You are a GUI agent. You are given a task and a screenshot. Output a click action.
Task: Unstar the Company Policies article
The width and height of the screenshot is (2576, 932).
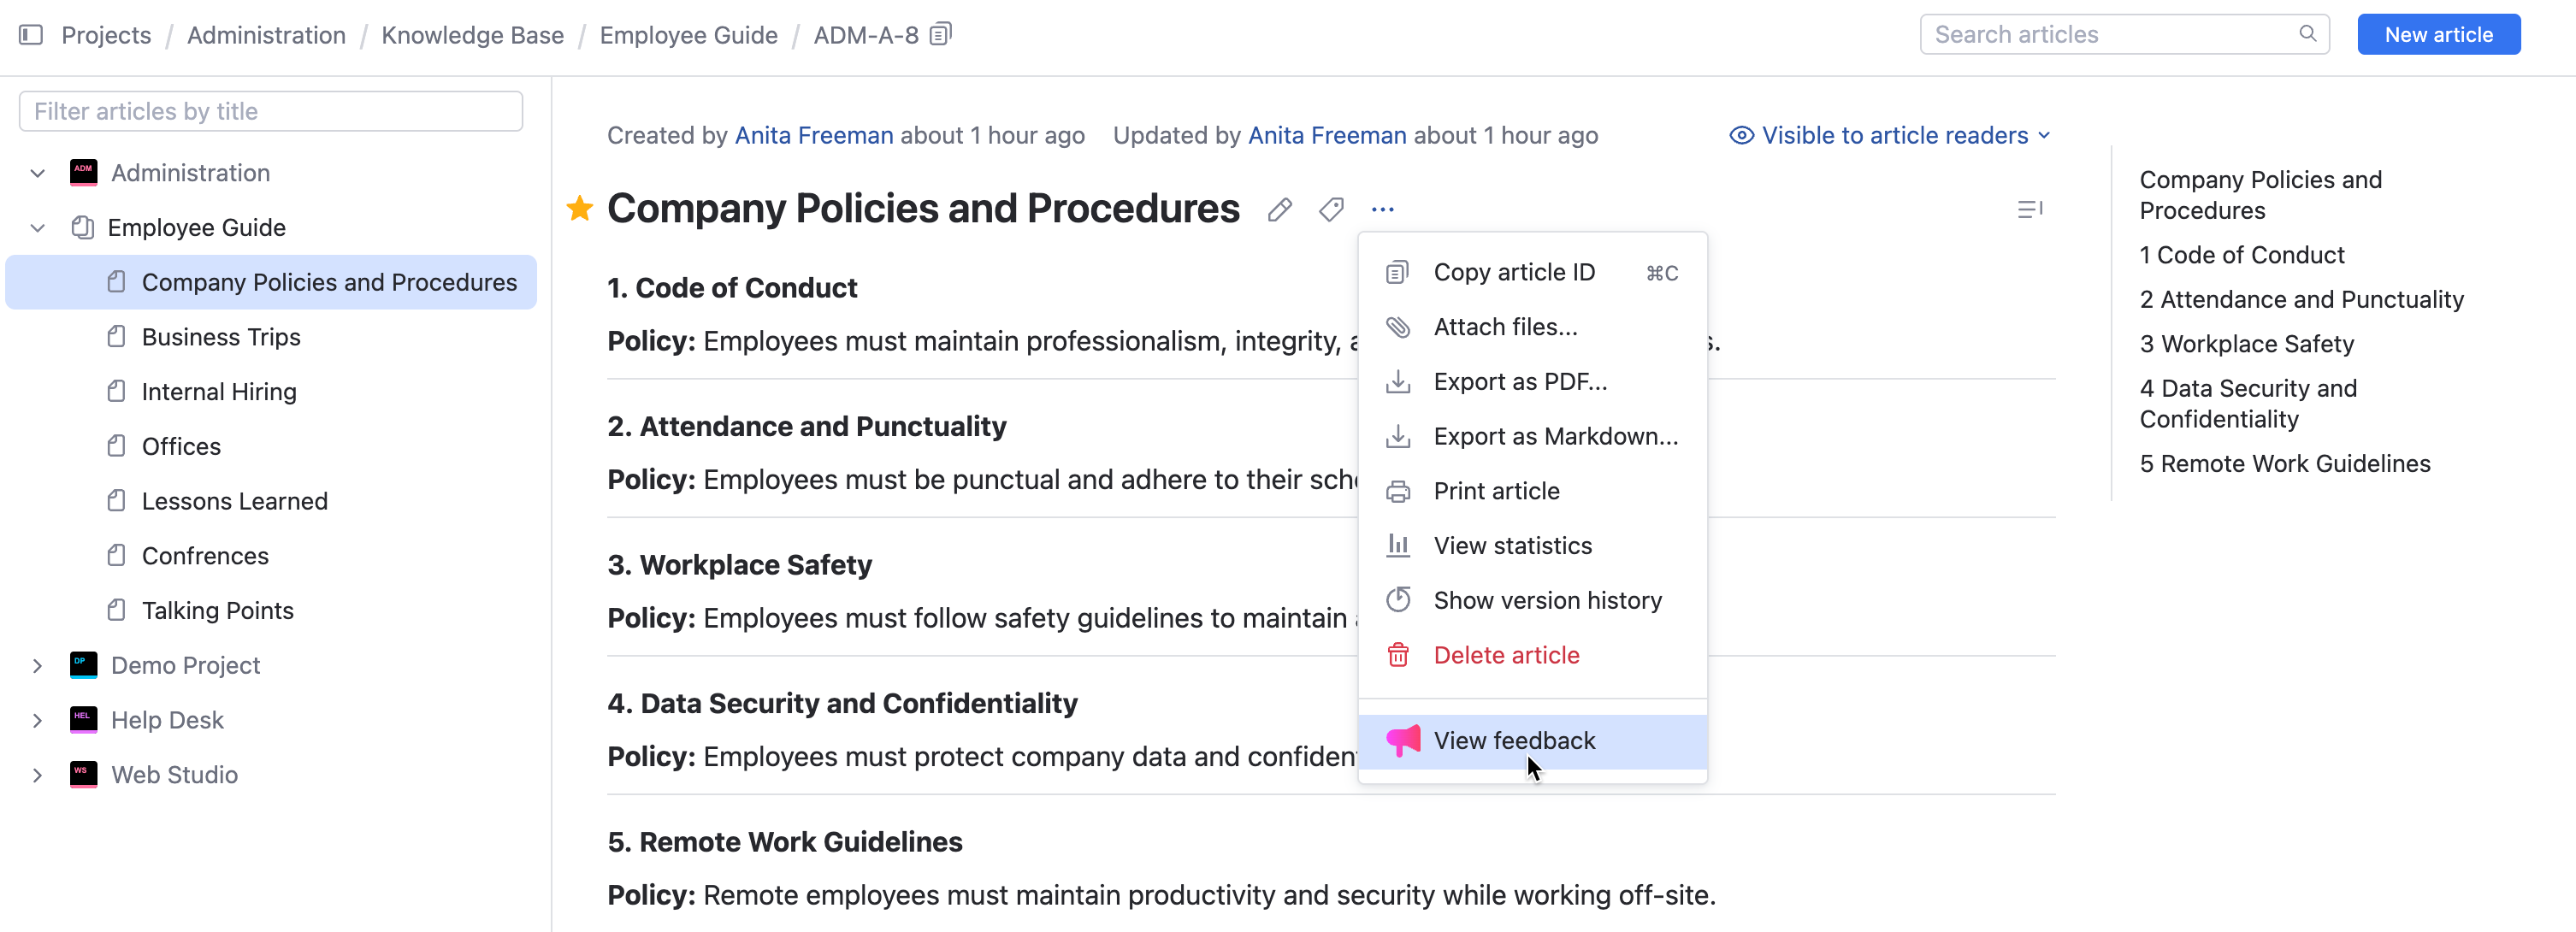tap(580, 209)
